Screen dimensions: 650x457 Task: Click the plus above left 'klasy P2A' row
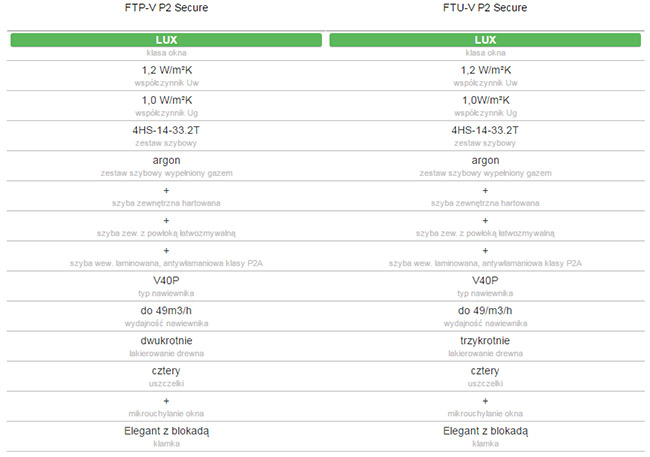coord(166,250)
